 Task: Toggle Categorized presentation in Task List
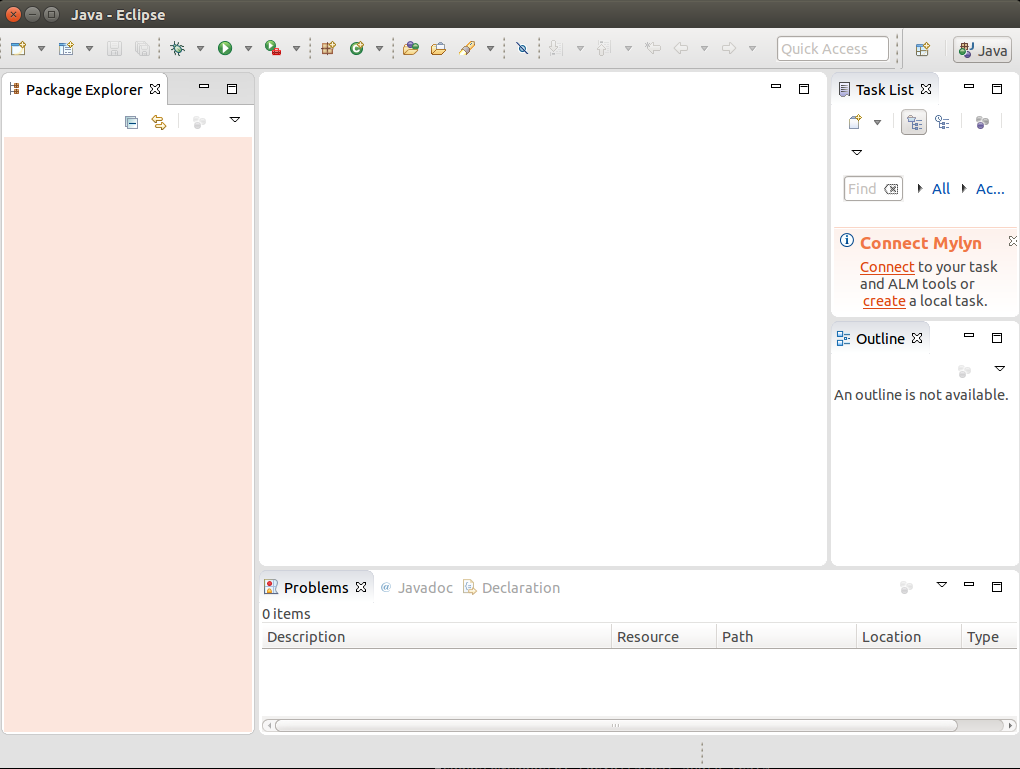[914, 122]
